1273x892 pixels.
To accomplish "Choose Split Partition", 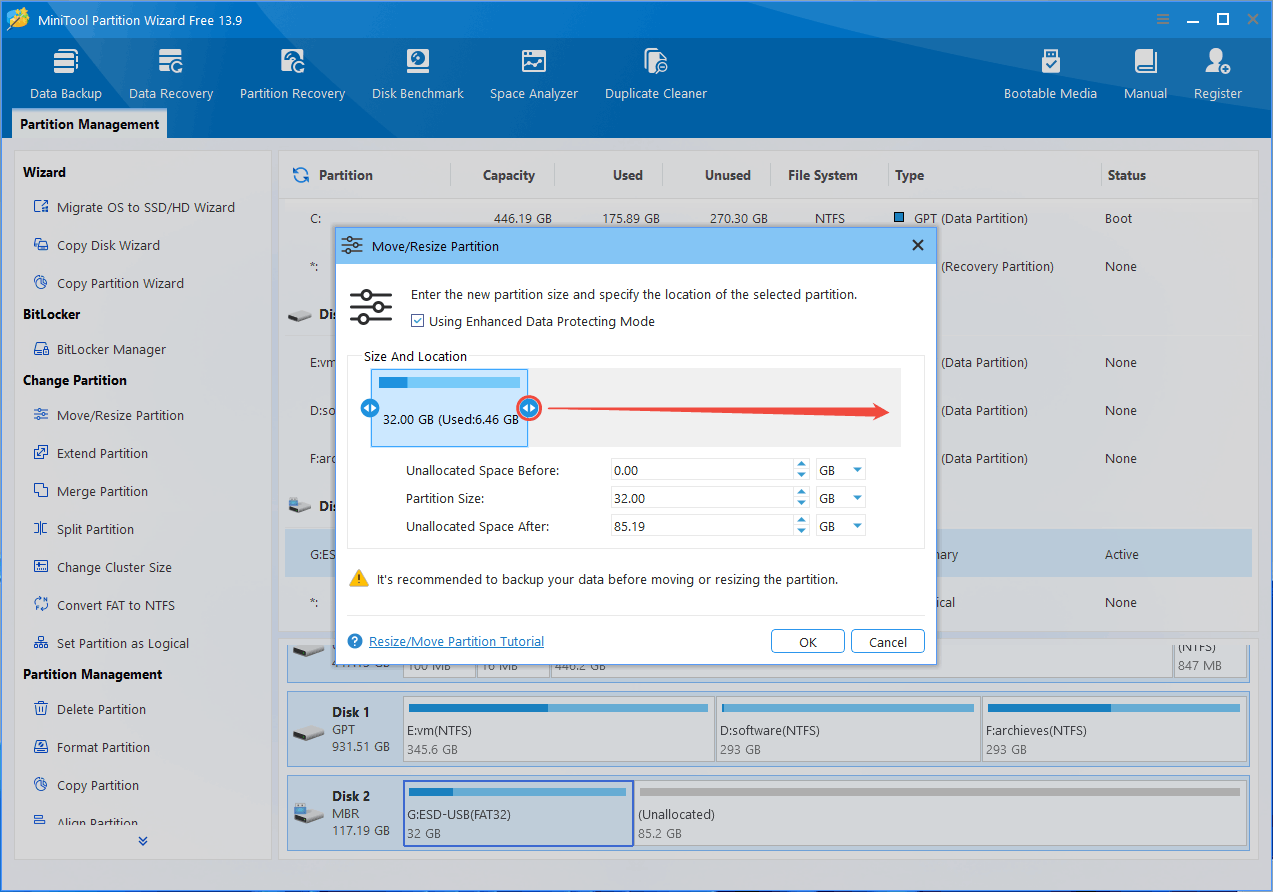I will coord(83,529).
